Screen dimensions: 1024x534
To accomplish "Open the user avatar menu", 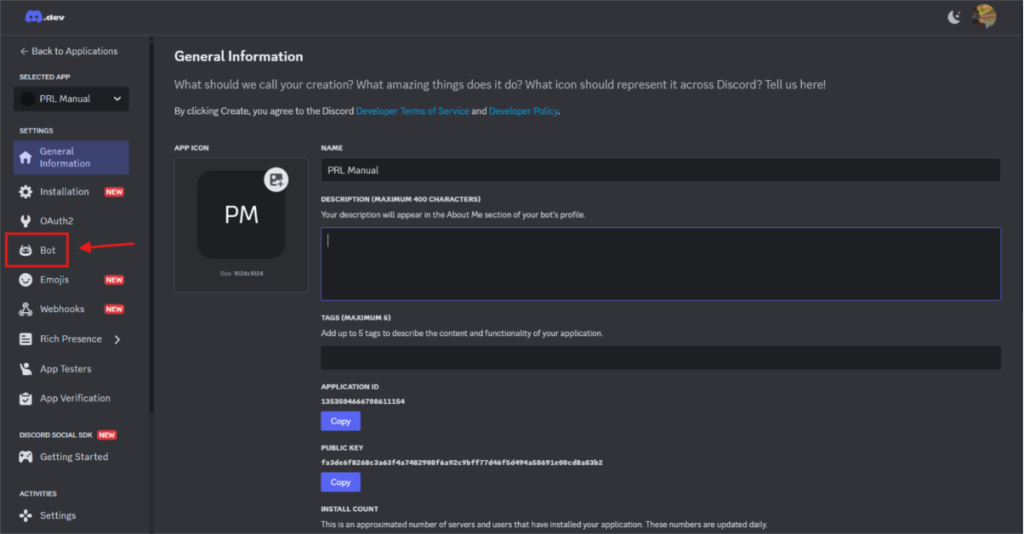I will [984, 16].
